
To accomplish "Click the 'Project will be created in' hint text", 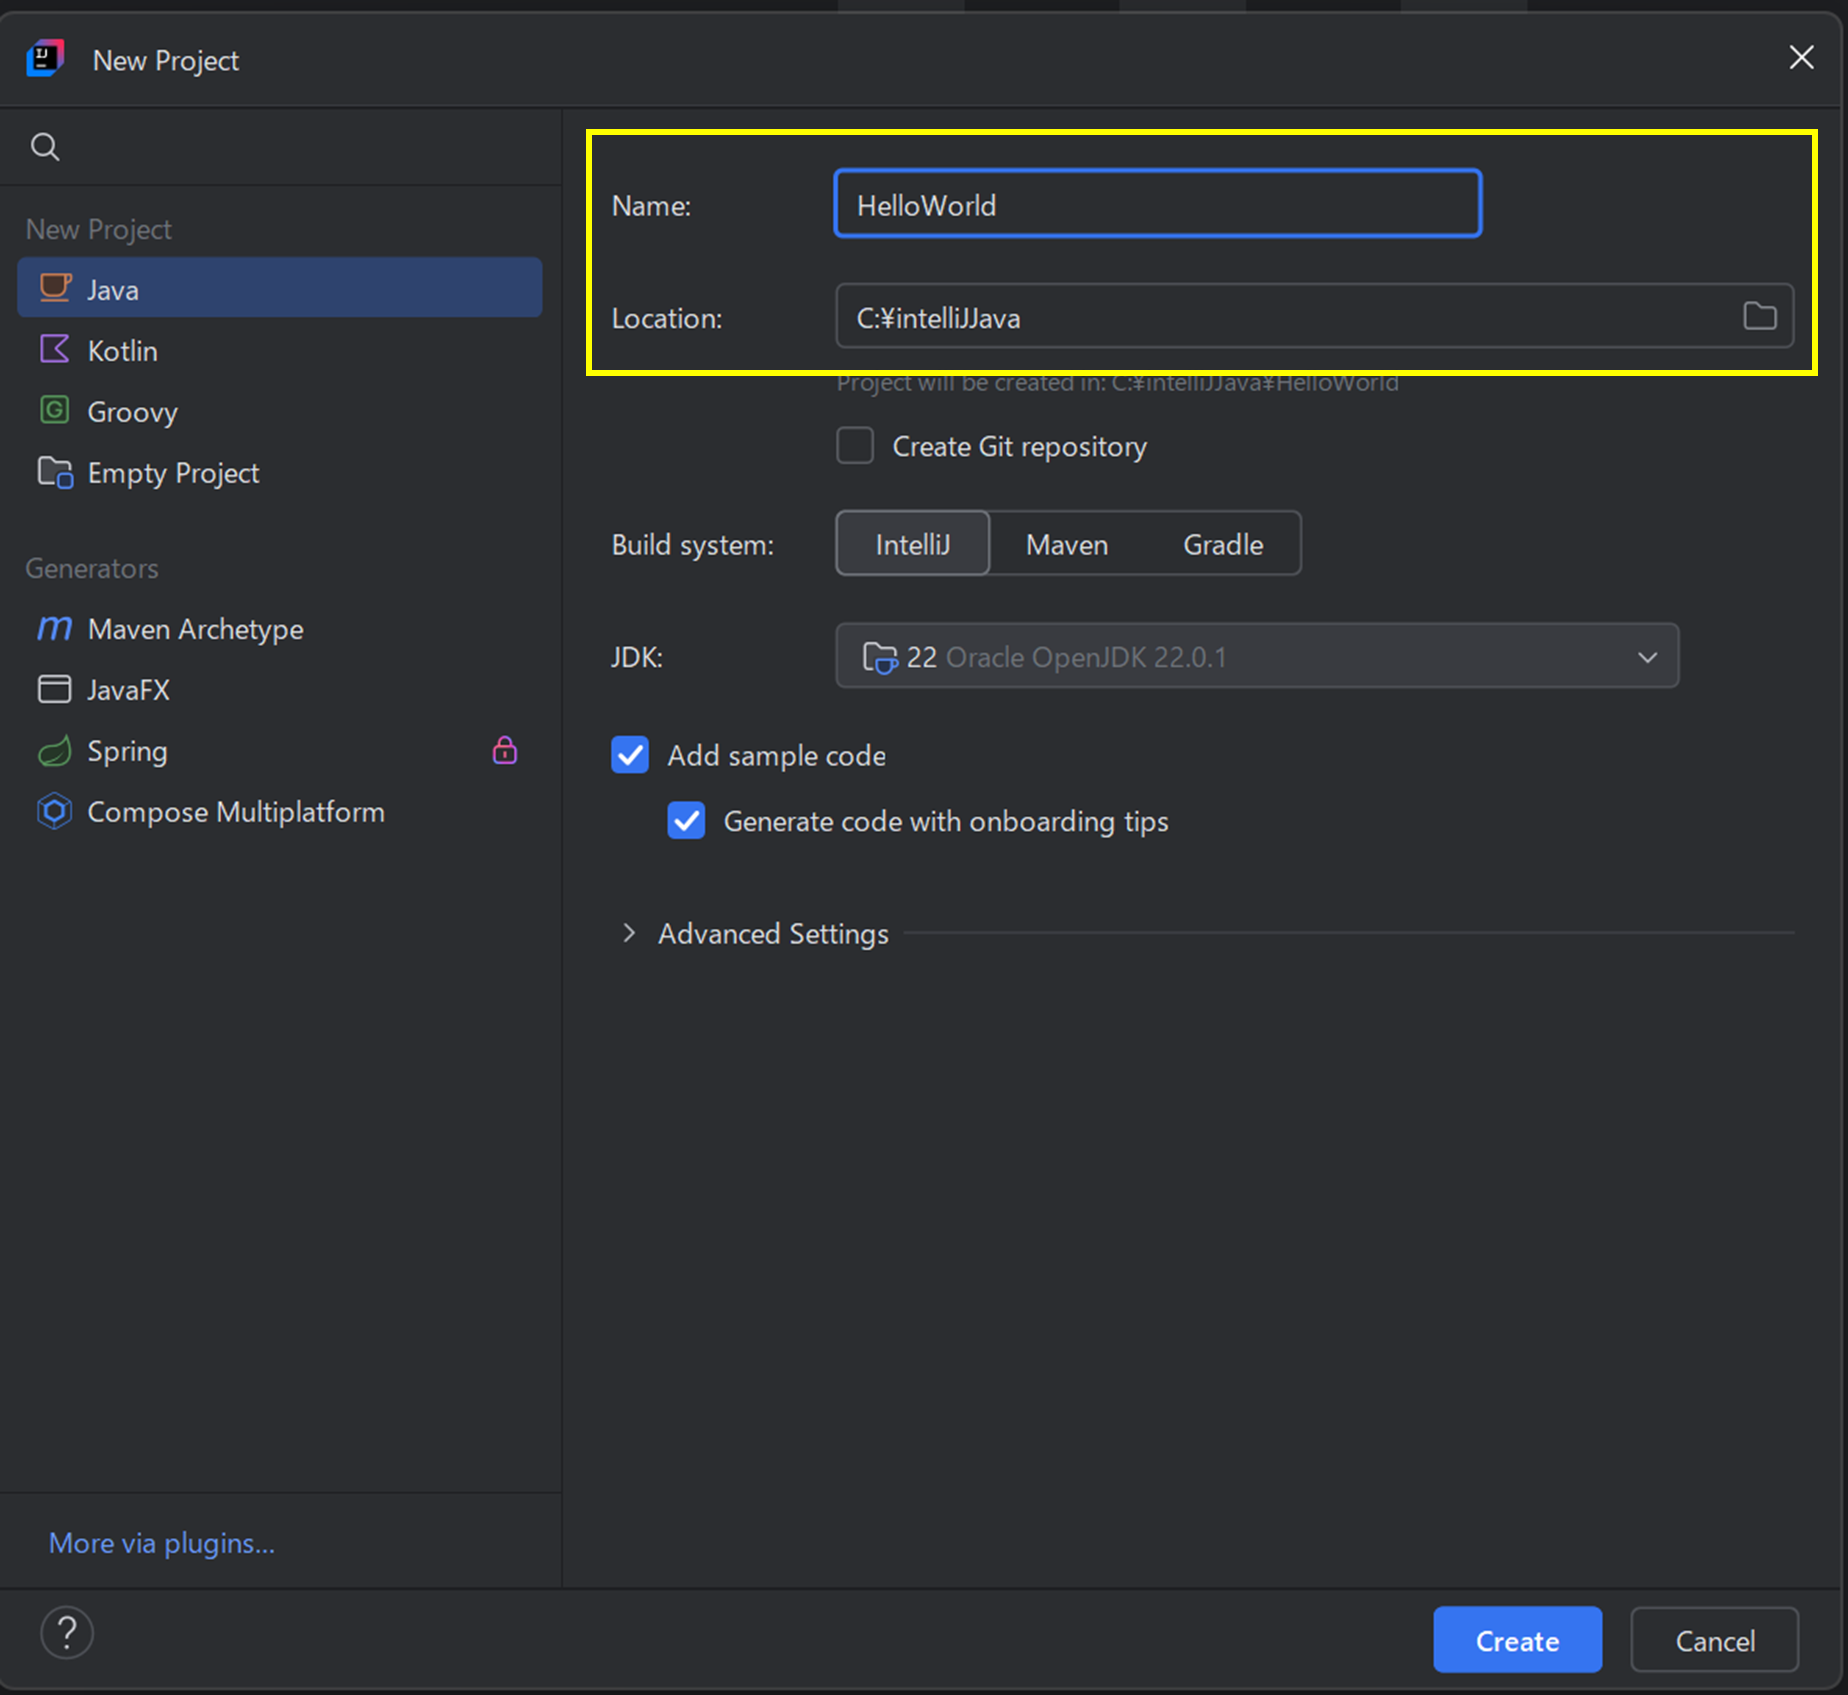I will coord(1117,383).
